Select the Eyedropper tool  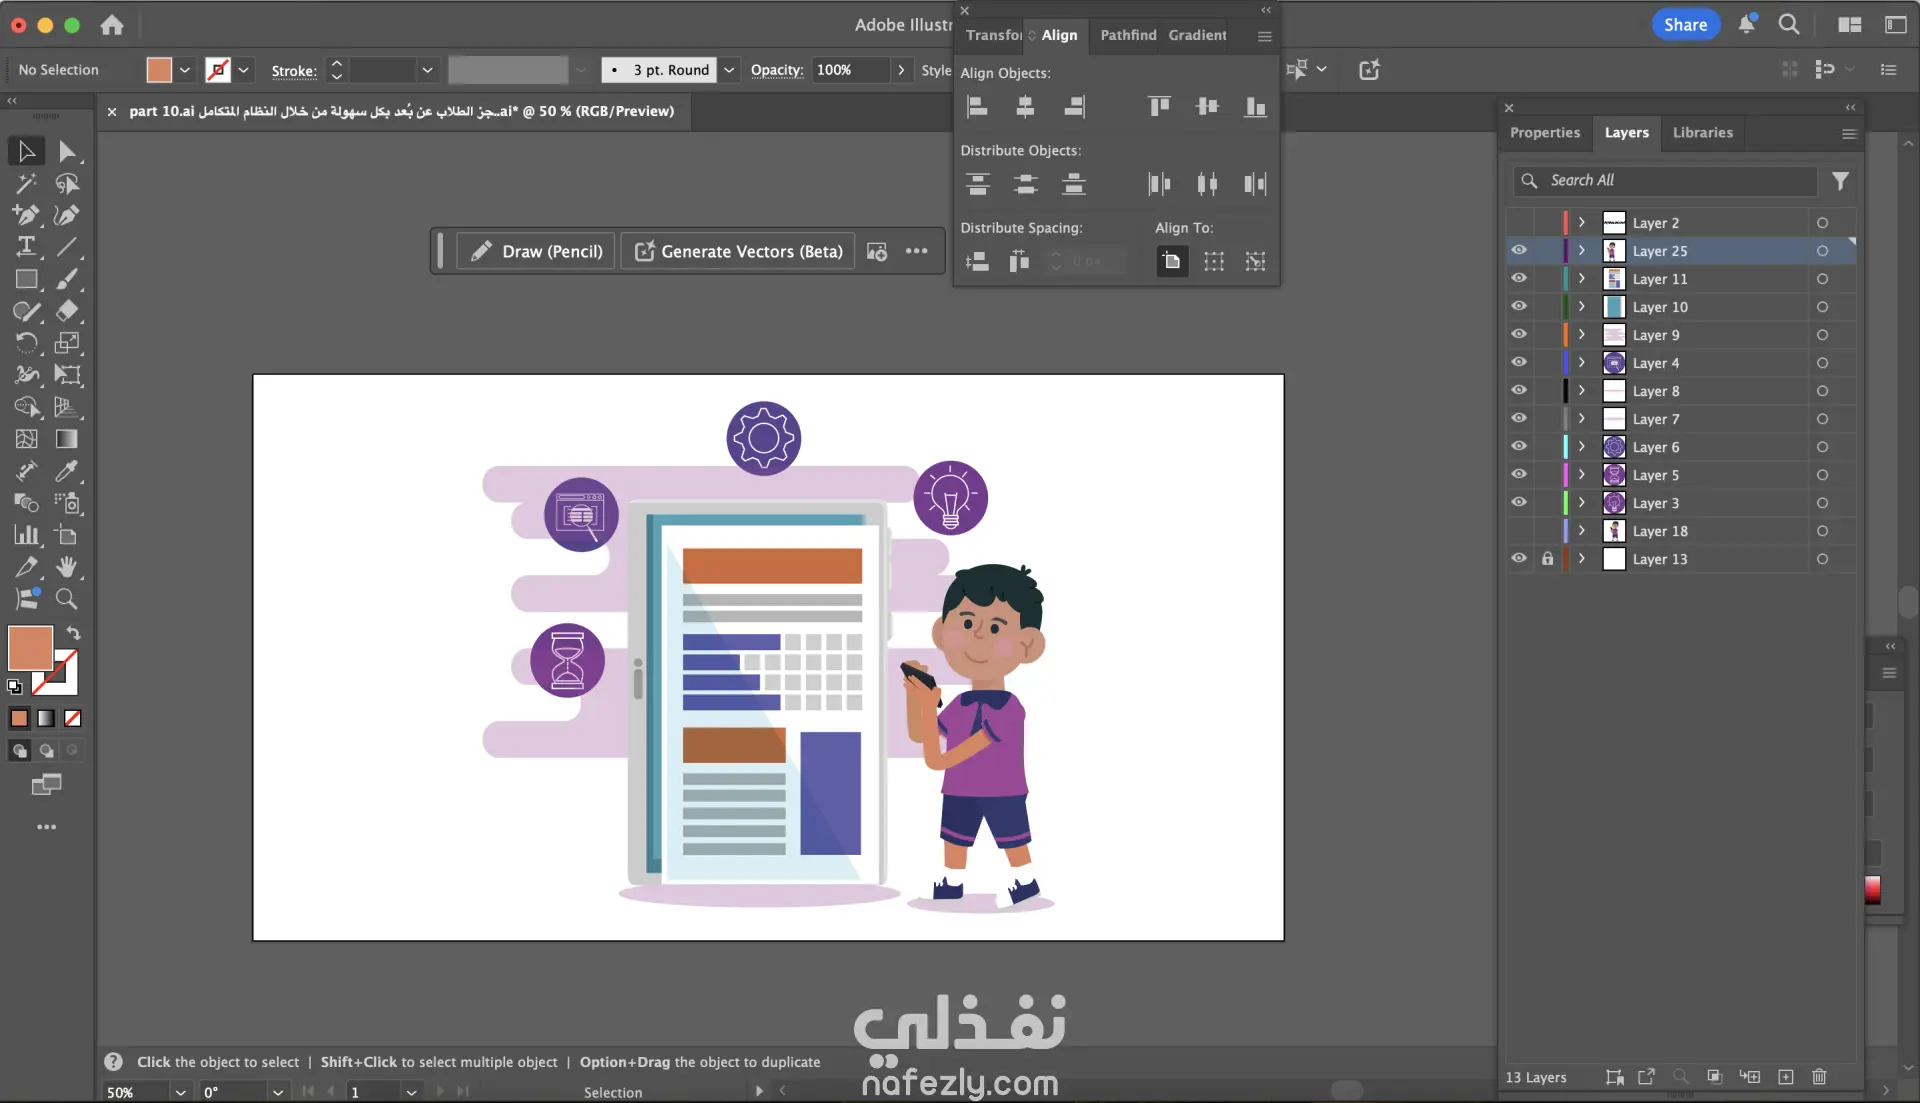click(67, 471)
